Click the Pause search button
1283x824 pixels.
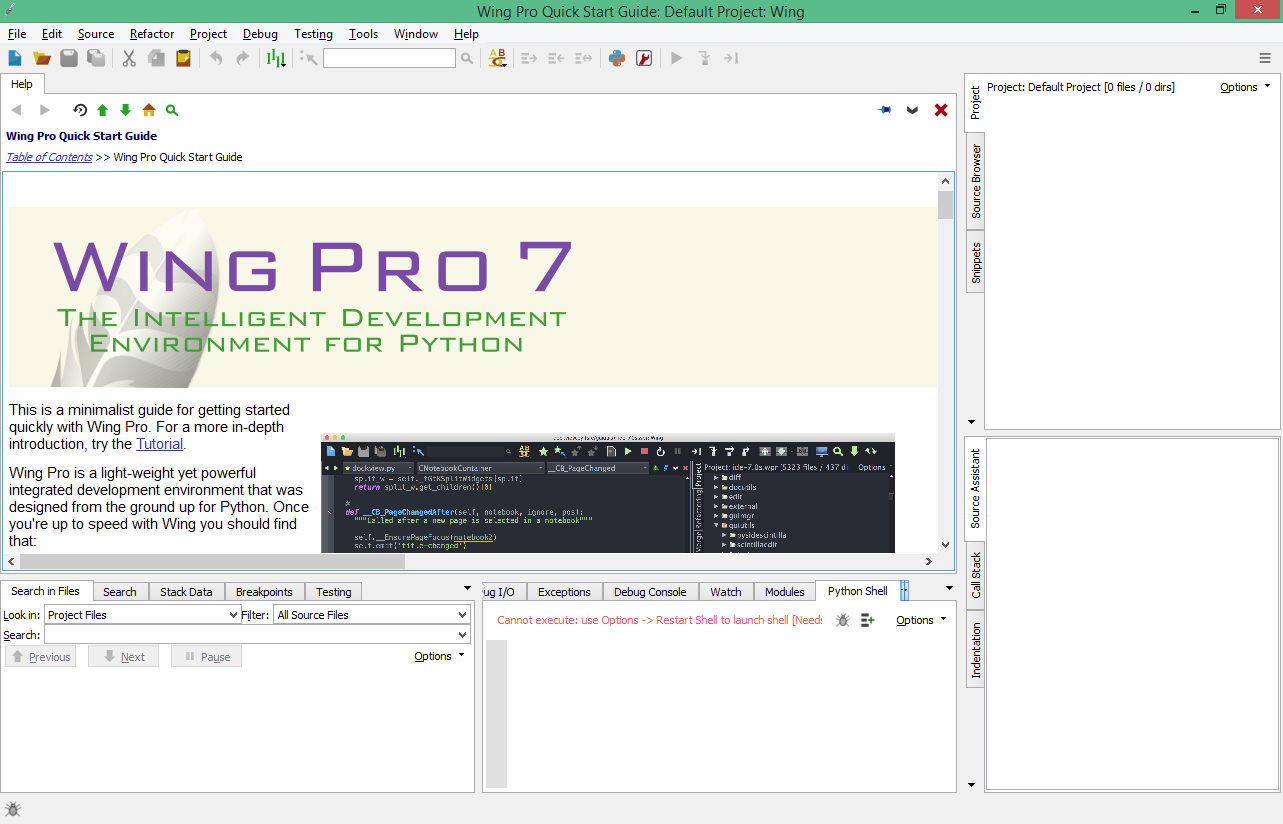[206, 657]
